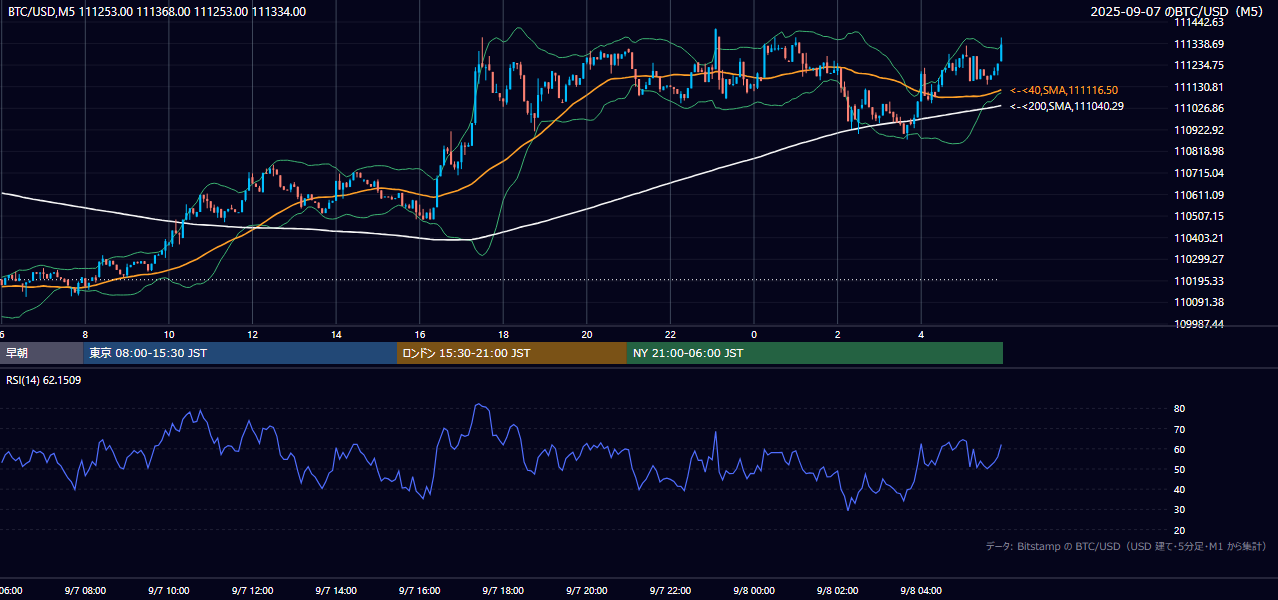Viewport: 1278px width, 600px height.
Task: Click price axis value 110299.27
Action: click(x=1199, y=259)
